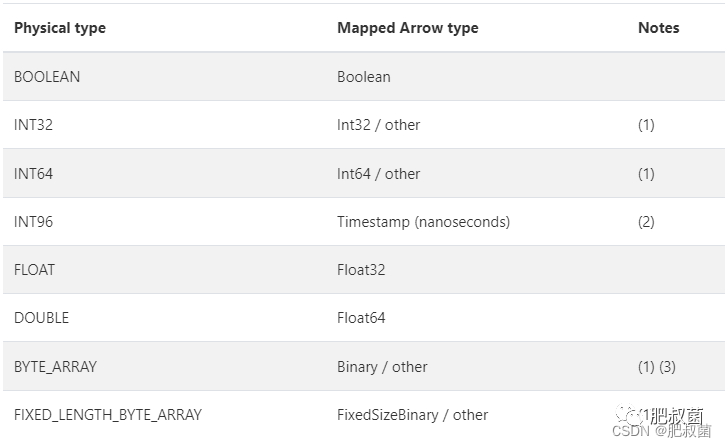Click note (2) in the INT96 row
727x448 pixels.
(x=646, y=222)
